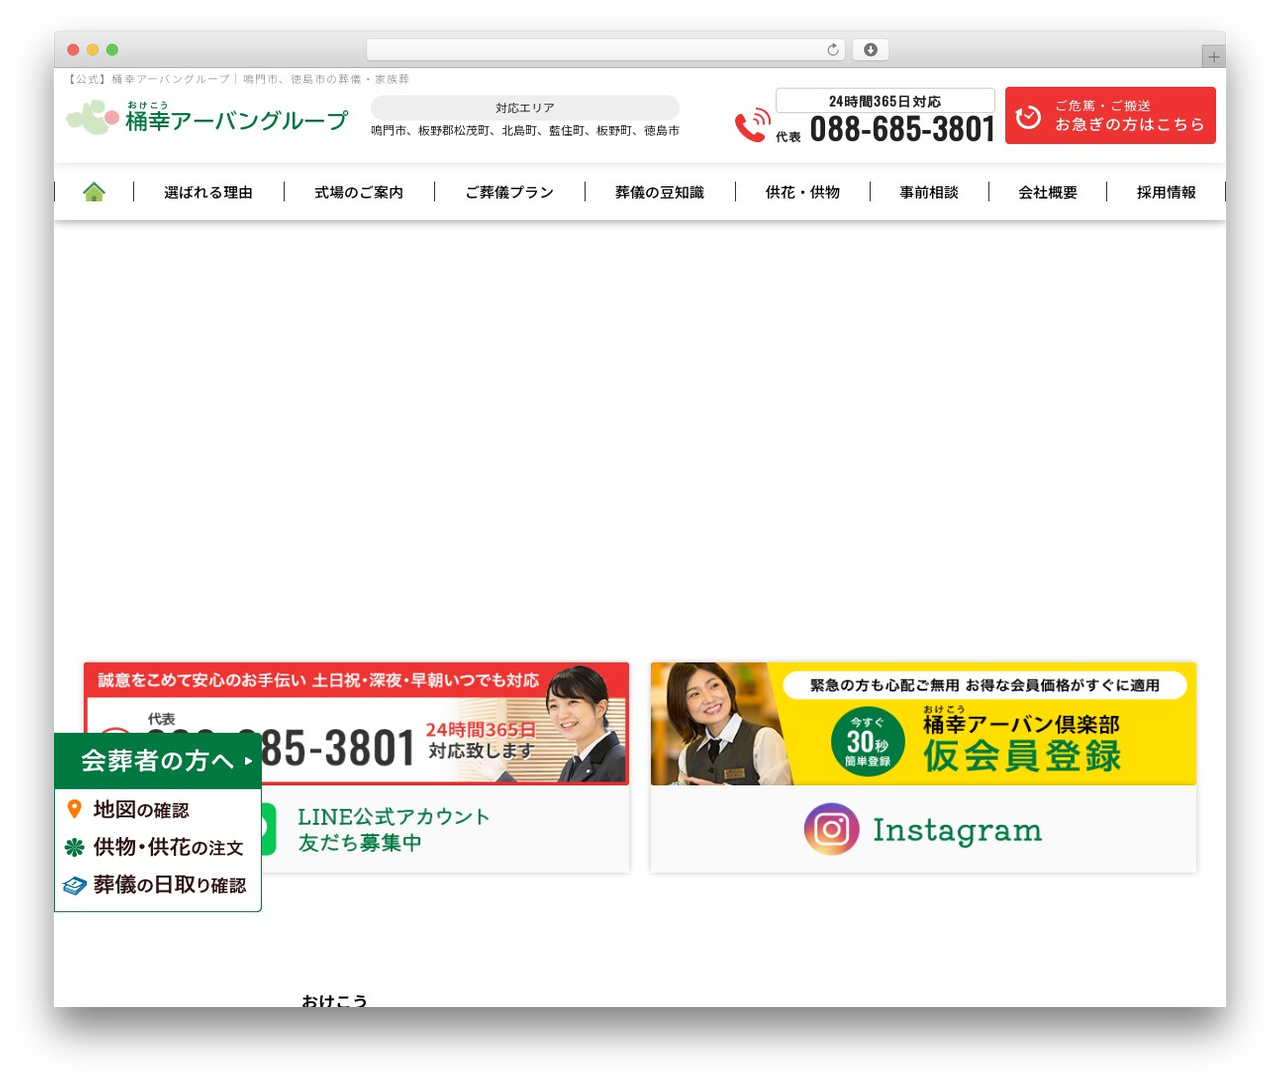Viewport: 1280px width, 1084px height.
Task: Click the 24時間365日対応 label box
Action: click(885, 101)
